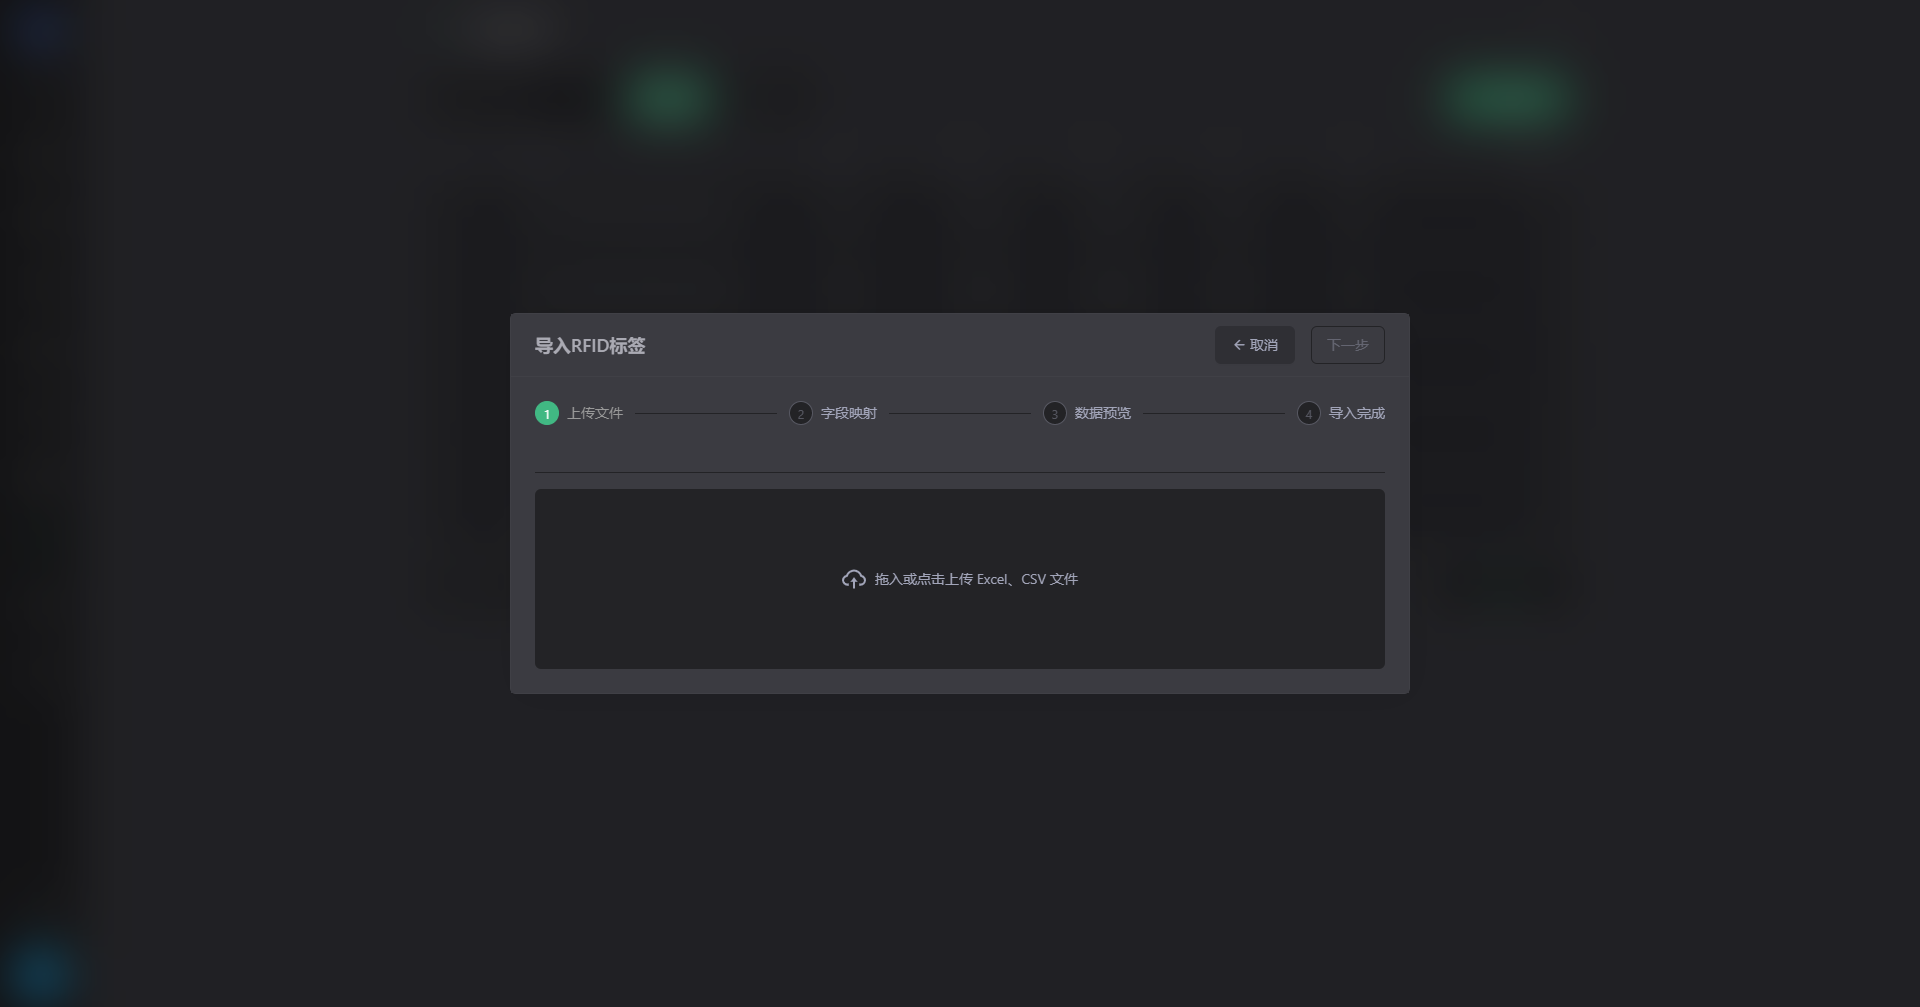Click the blurred teal avatar at bottom-left
This screenshot has height=1007, width=1920.
[40, 970]
